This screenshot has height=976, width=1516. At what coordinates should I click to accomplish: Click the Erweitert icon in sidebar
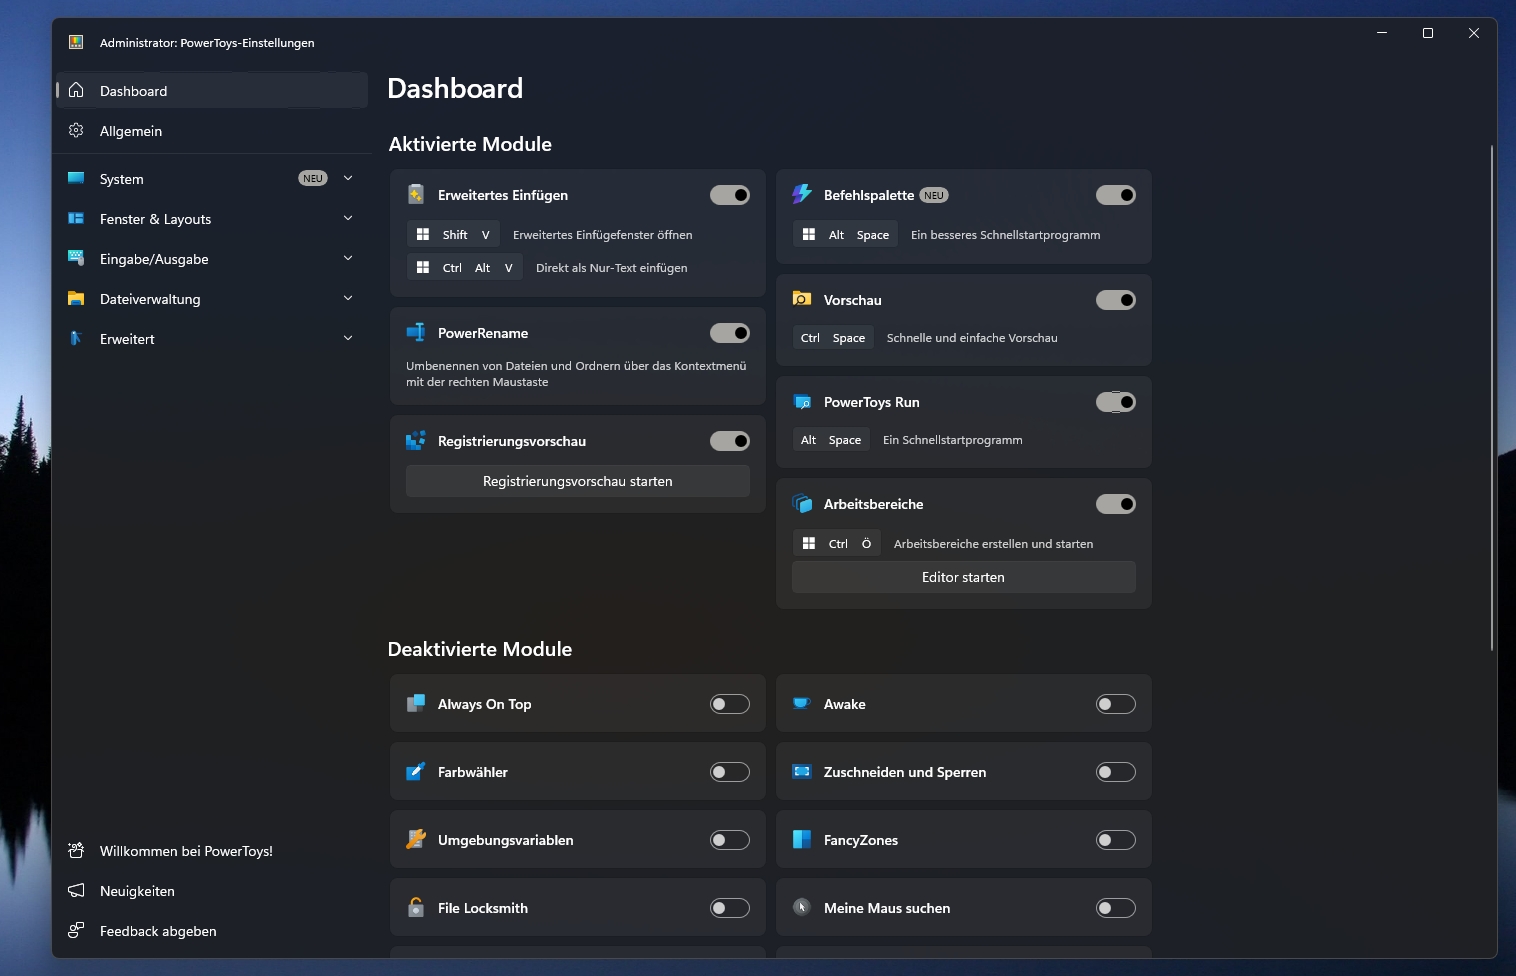pyautogui.click(x=76, y=338)
